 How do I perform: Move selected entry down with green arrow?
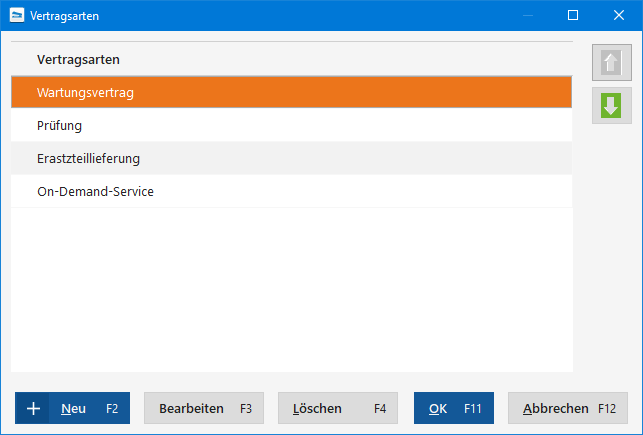click(611, 105)
